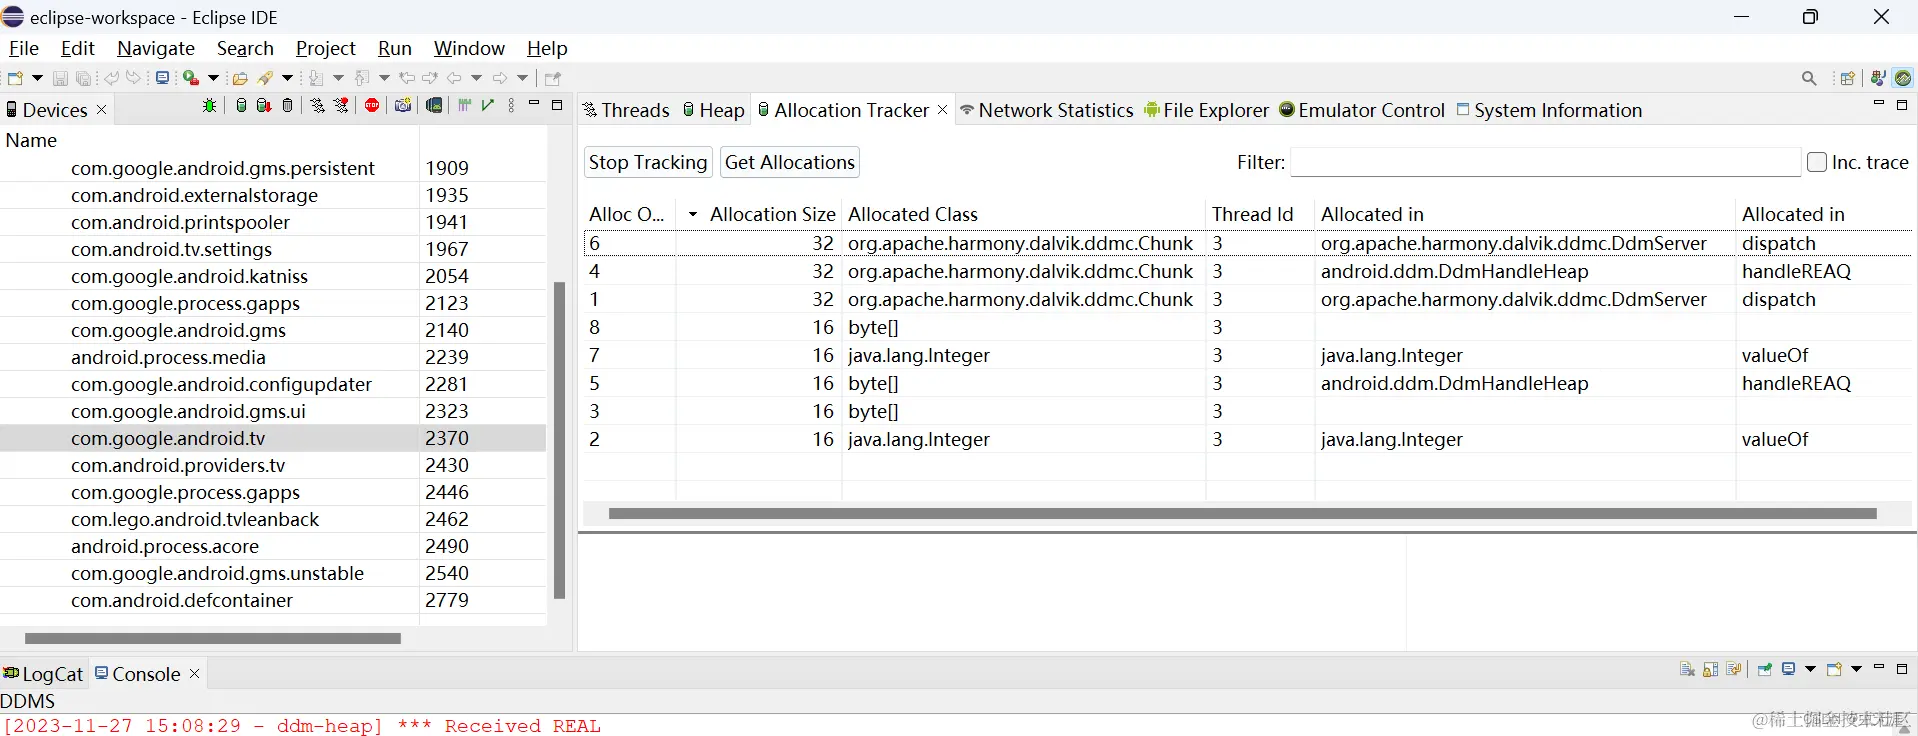
Task: Sort by Allocation Size column header
Action: tap(758, 214)
